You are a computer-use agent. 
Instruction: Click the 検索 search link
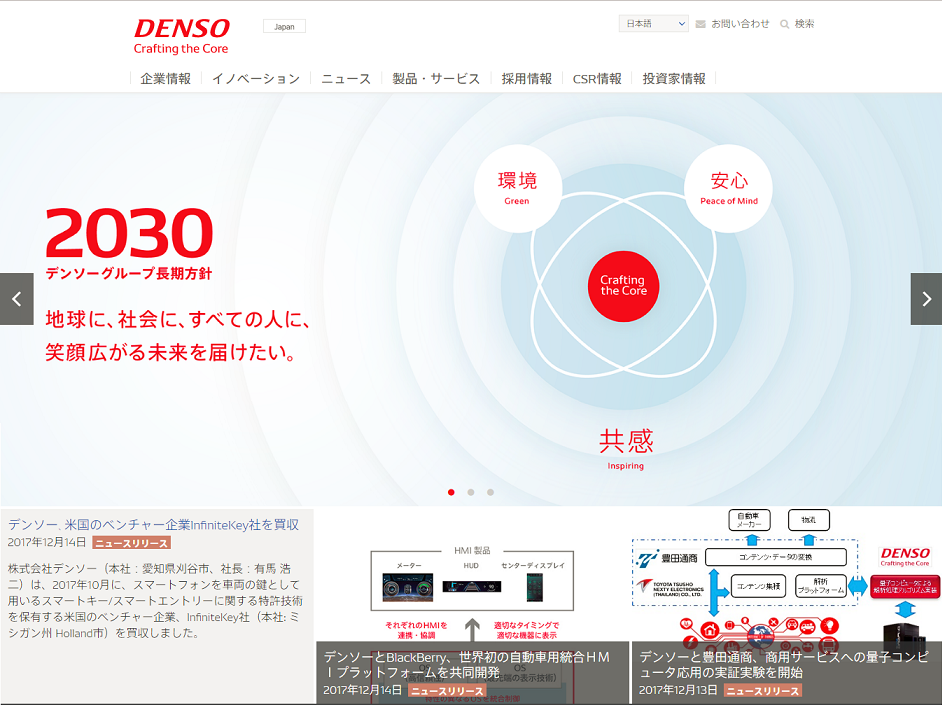(804, 24)
